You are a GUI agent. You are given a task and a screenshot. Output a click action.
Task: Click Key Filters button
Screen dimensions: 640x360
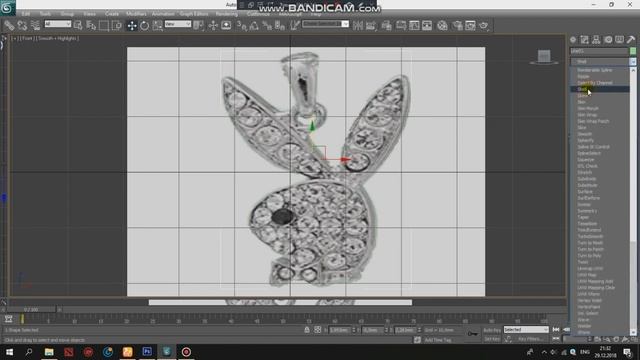pyautogui.click(x=530, y=339)
